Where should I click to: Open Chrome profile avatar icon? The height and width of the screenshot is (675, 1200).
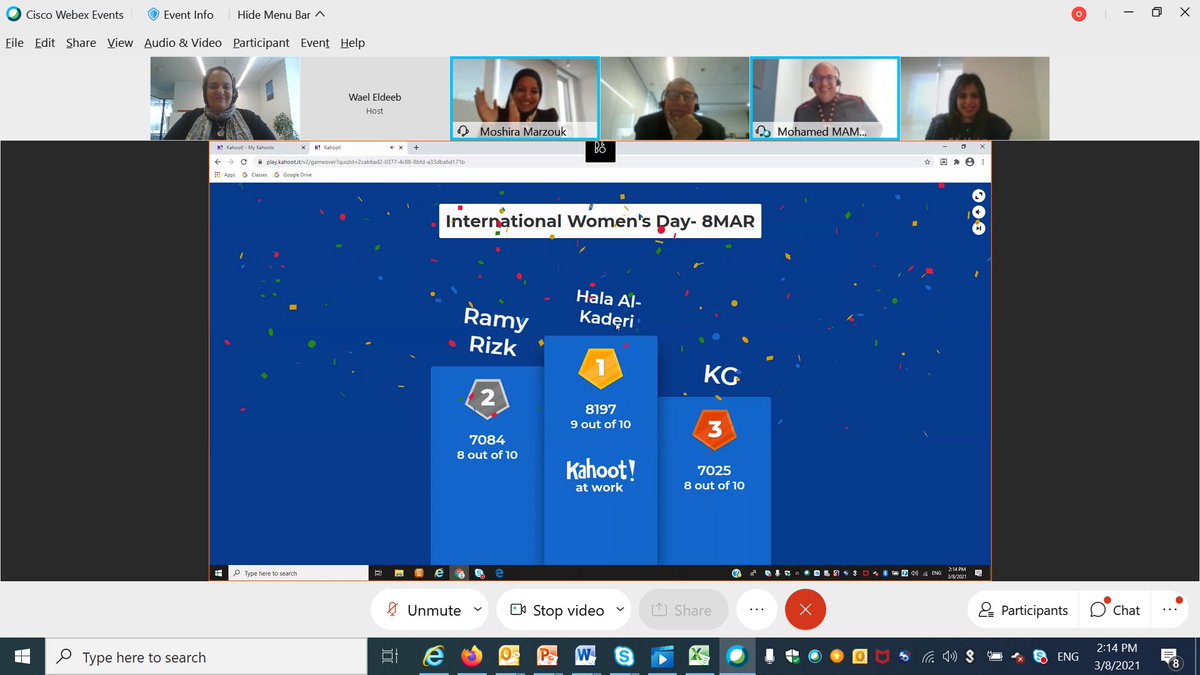(969, 161)
